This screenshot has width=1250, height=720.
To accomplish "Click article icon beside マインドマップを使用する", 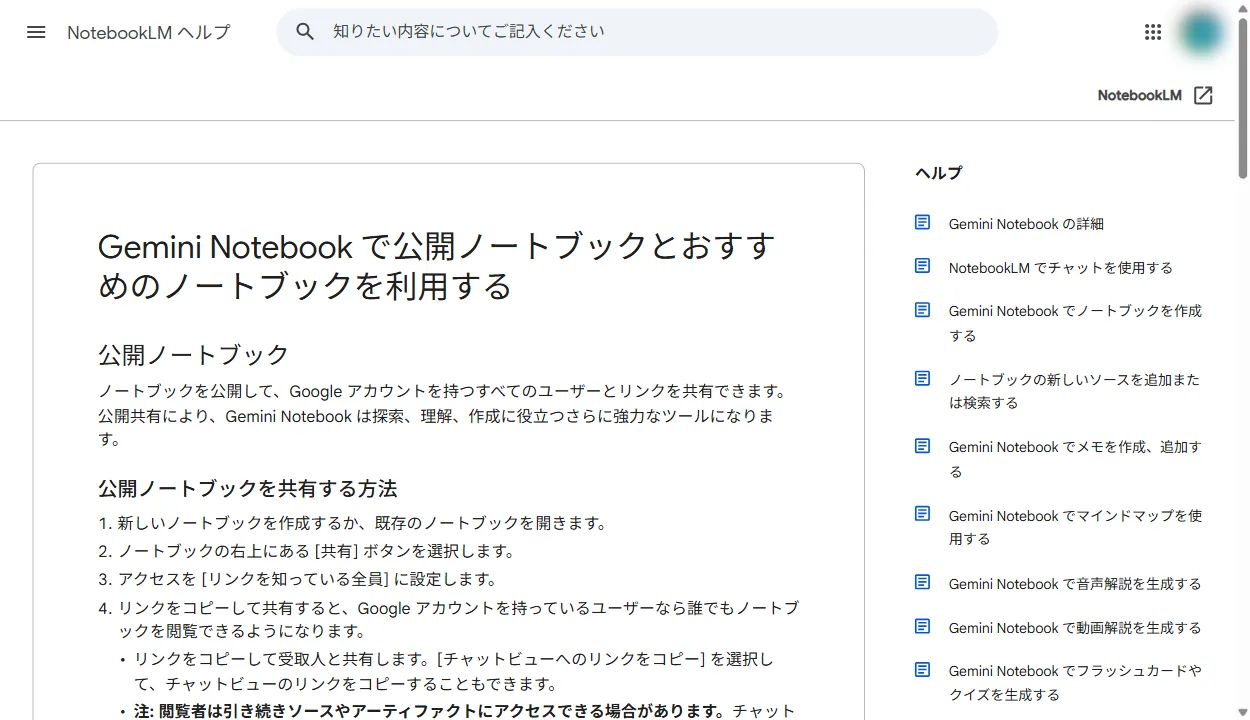I will [x=923, y=514].
